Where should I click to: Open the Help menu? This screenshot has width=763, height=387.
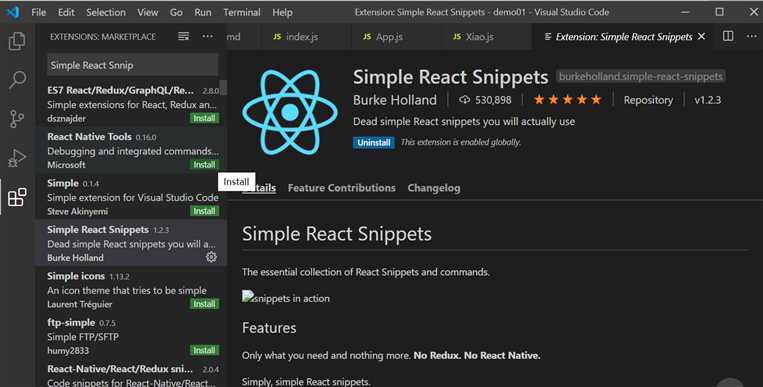tap(282, 12)
